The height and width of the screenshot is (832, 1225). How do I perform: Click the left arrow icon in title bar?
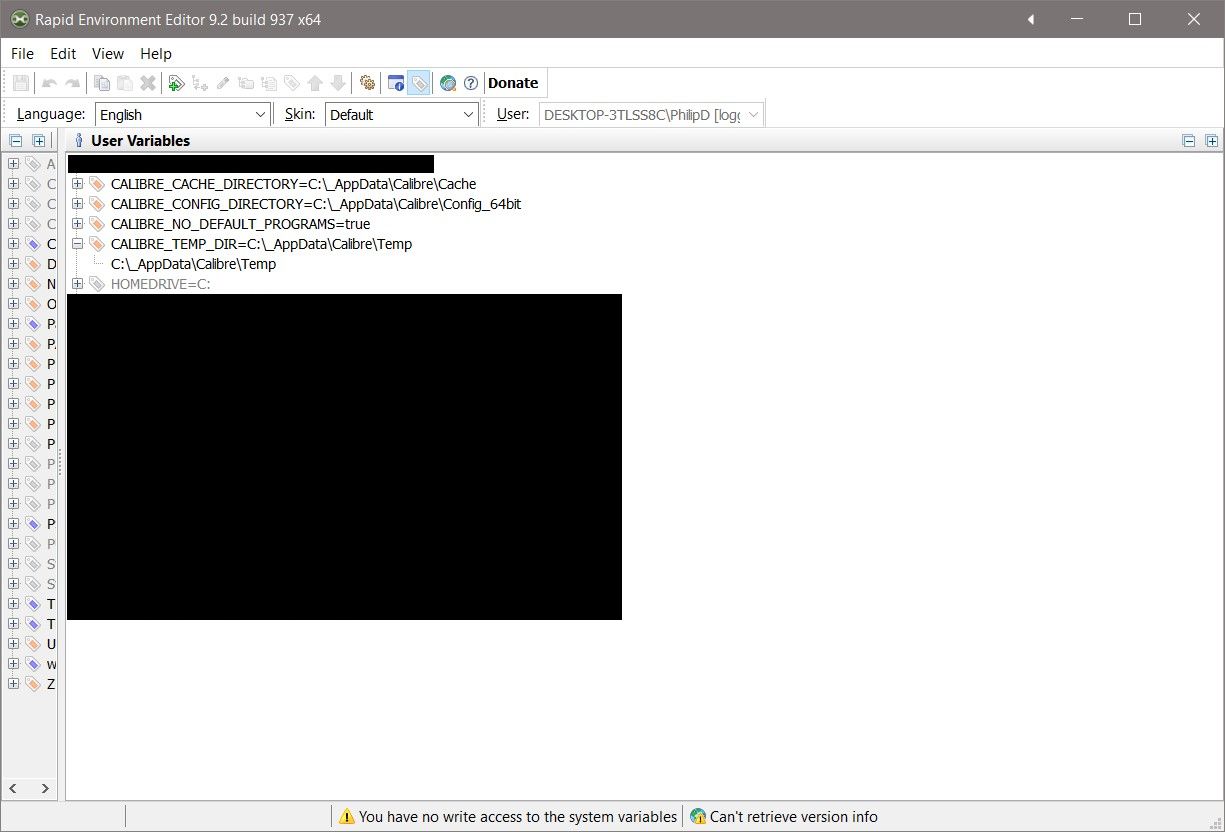pos(1030,19)
